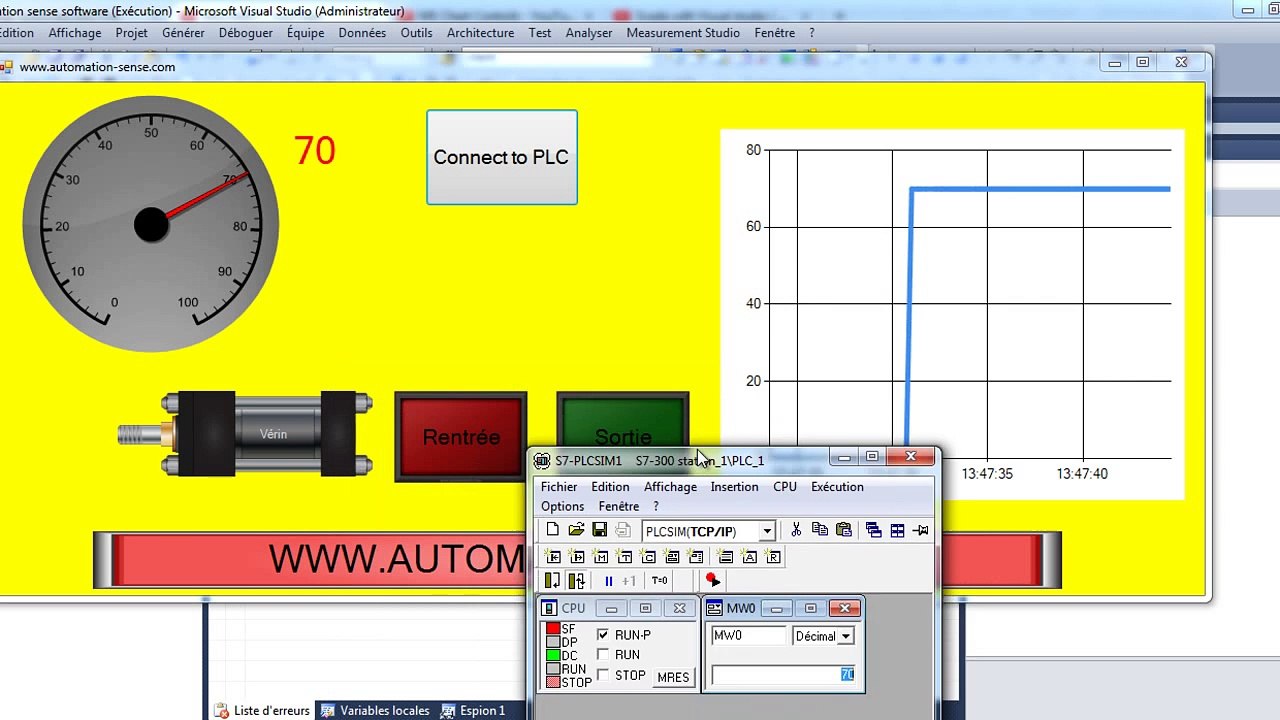
Task: Open the Exécution menu in S7-PLCSIM
Action: pyautogui.click(x=837, y=487)
